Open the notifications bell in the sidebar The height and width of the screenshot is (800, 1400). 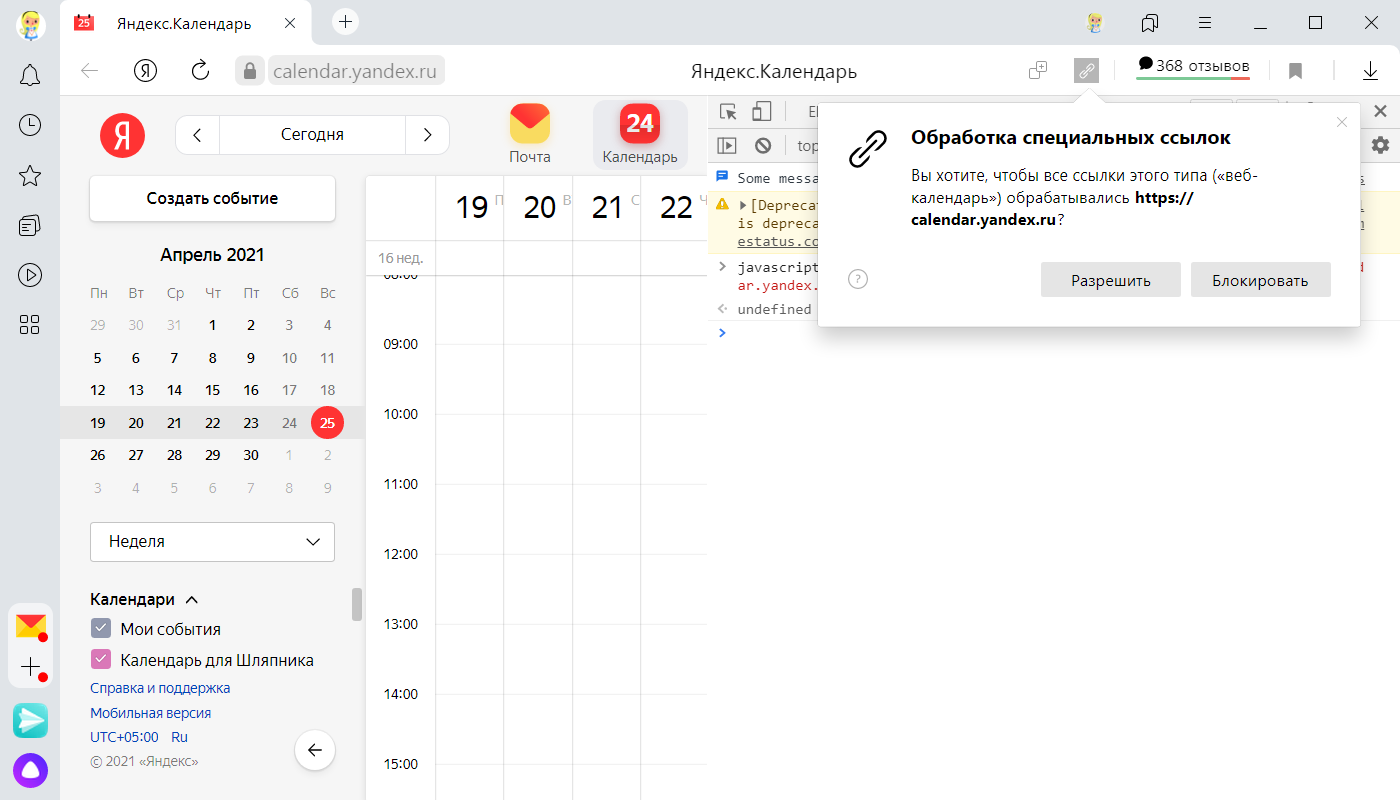pyautogui.click(x=30, y=75)
